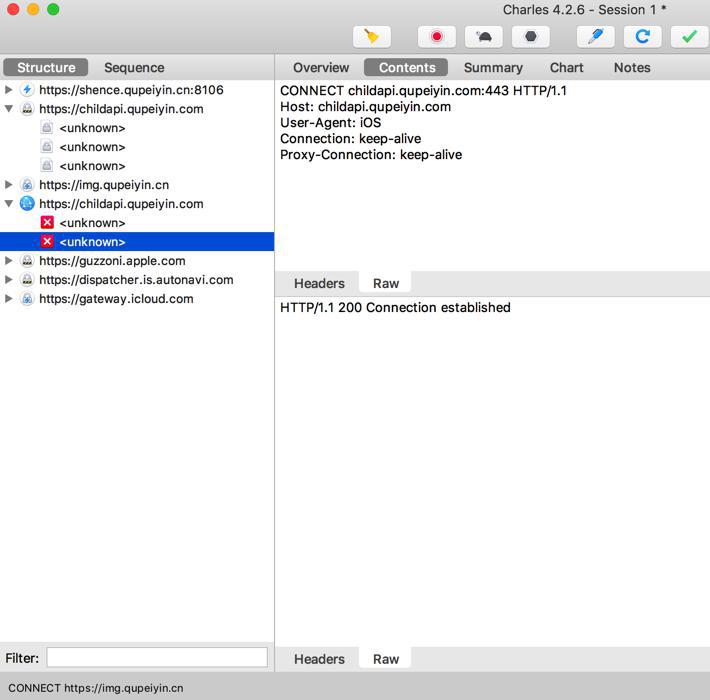
Task: Select response pane Raw tab at bottom
Action: click(386, 659)
